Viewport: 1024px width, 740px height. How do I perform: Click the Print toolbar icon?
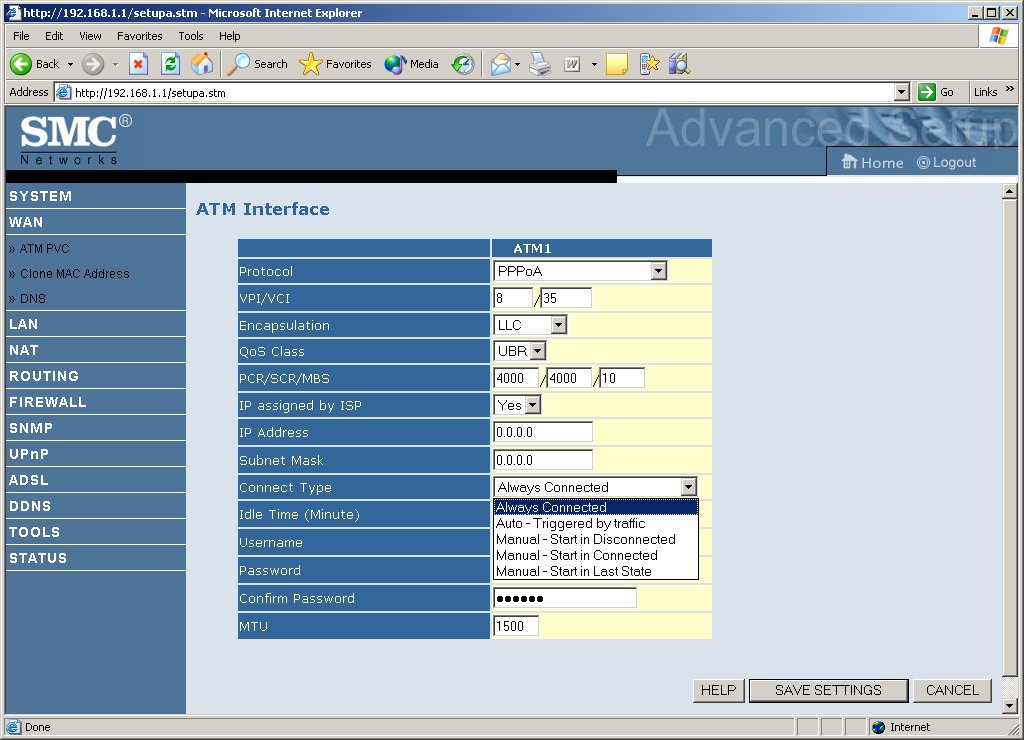point(540,64)
